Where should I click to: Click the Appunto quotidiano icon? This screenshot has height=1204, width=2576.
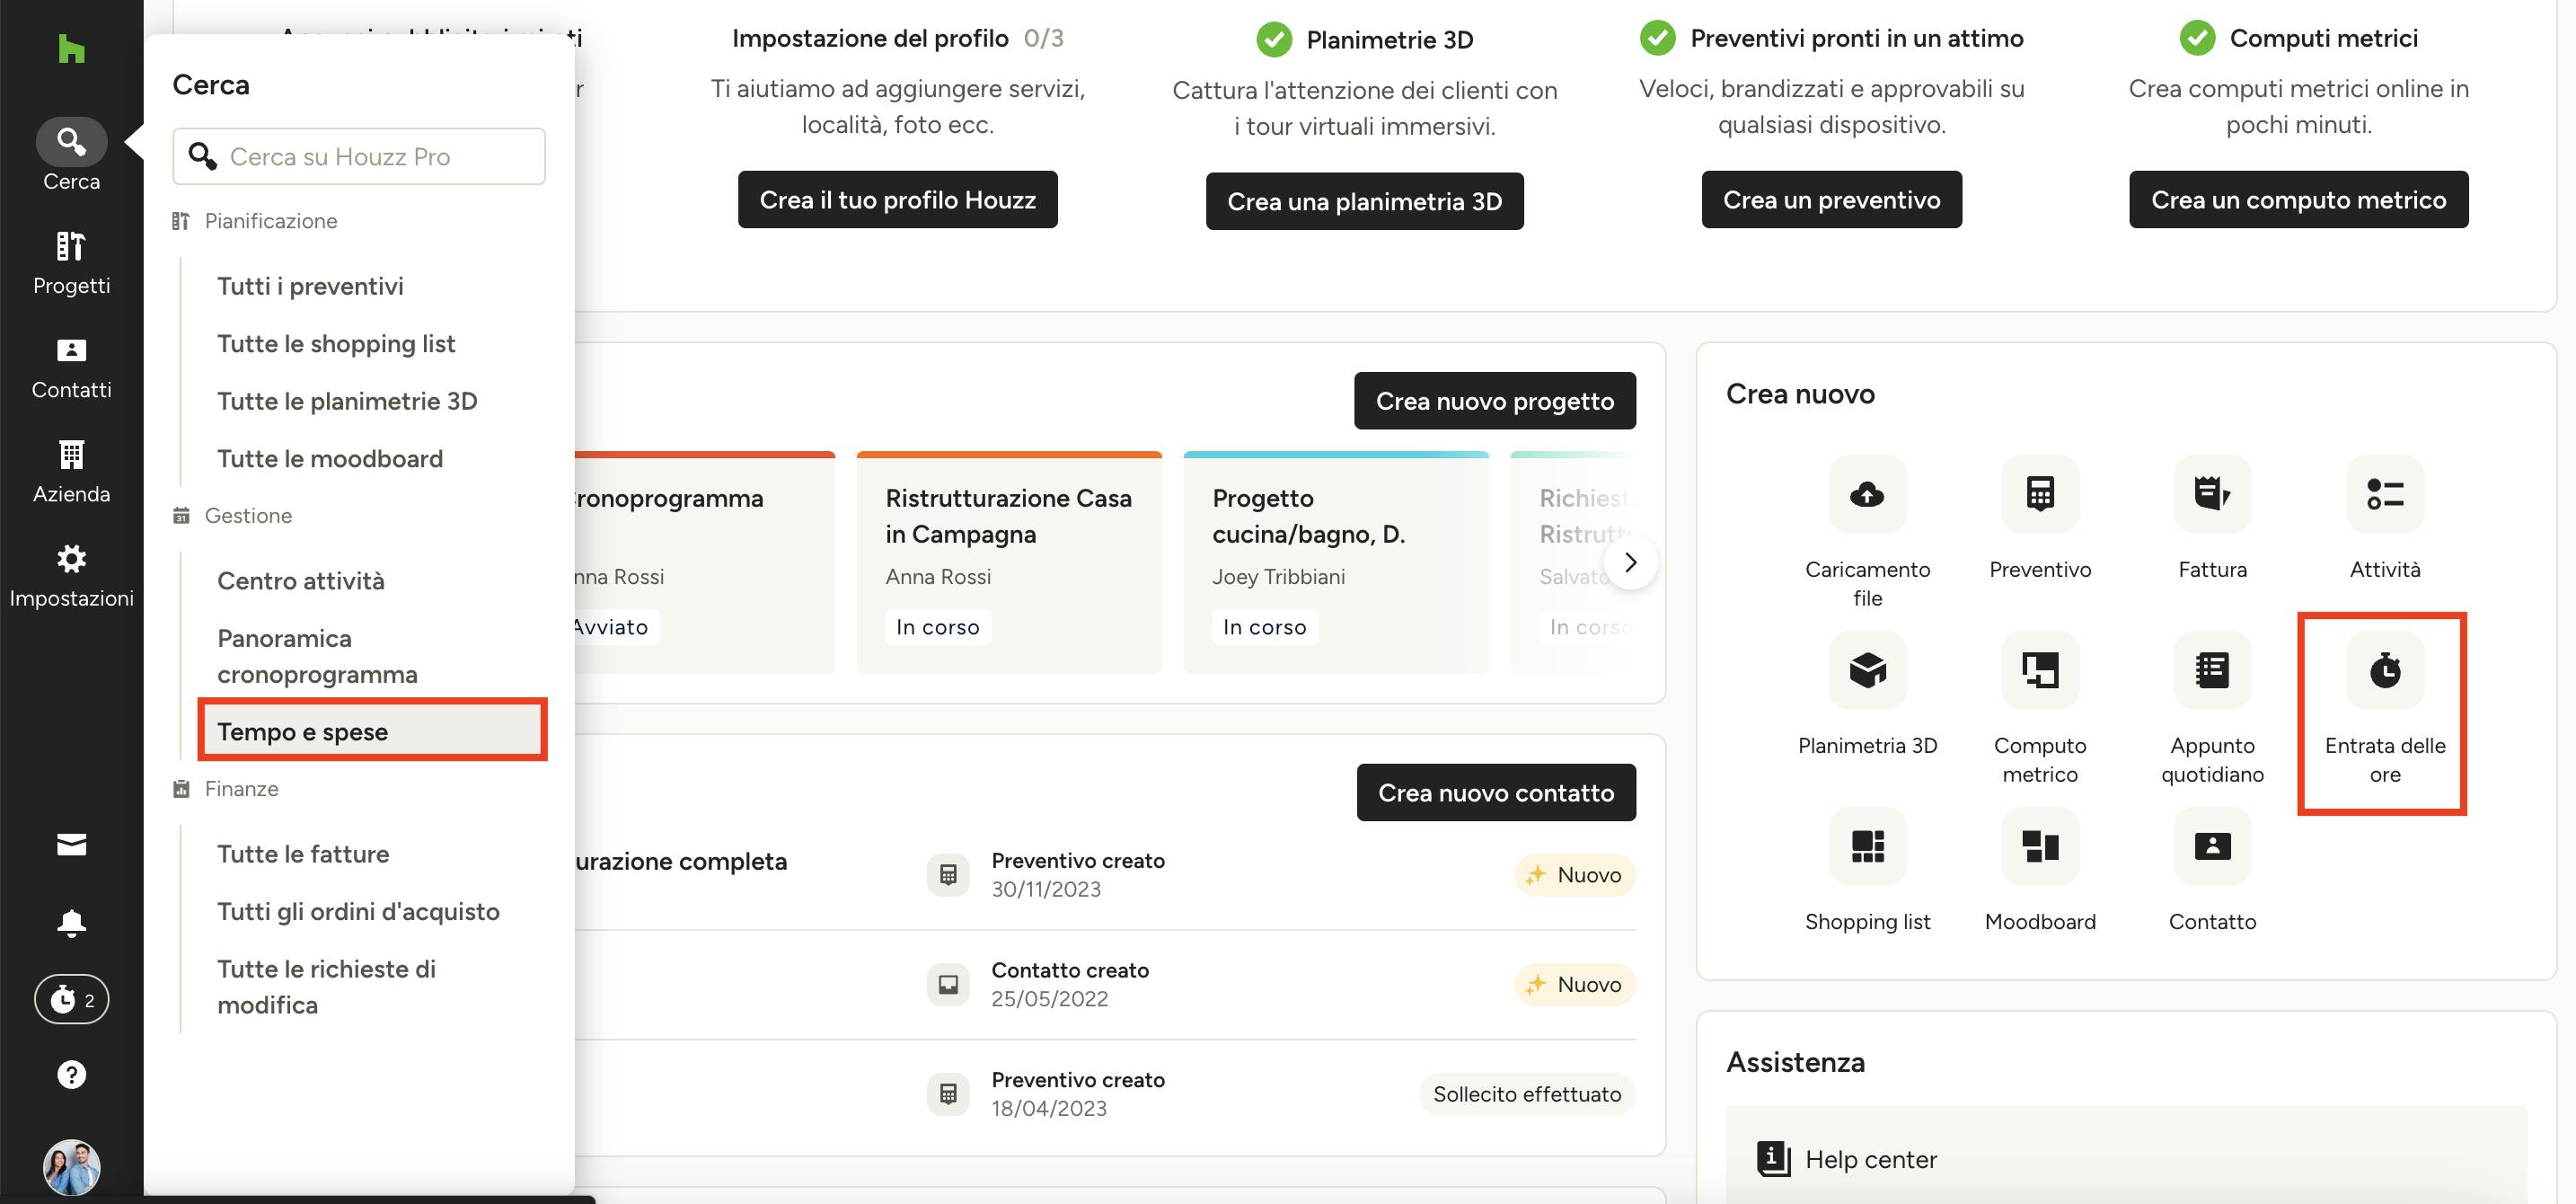(x=2212, y=670)
